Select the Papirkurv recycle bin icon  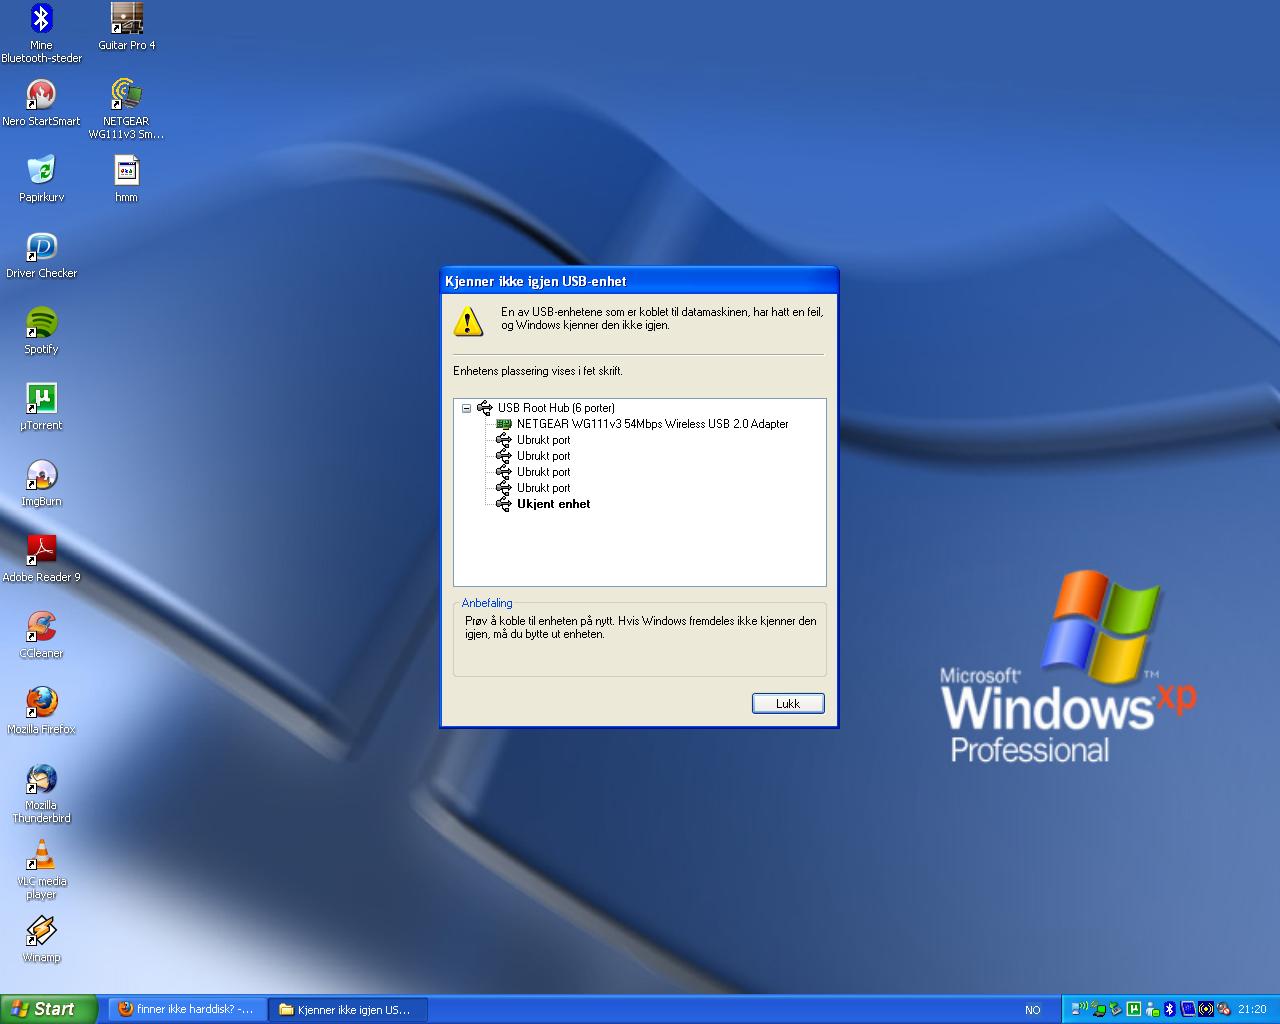click(x=41, y=179)
